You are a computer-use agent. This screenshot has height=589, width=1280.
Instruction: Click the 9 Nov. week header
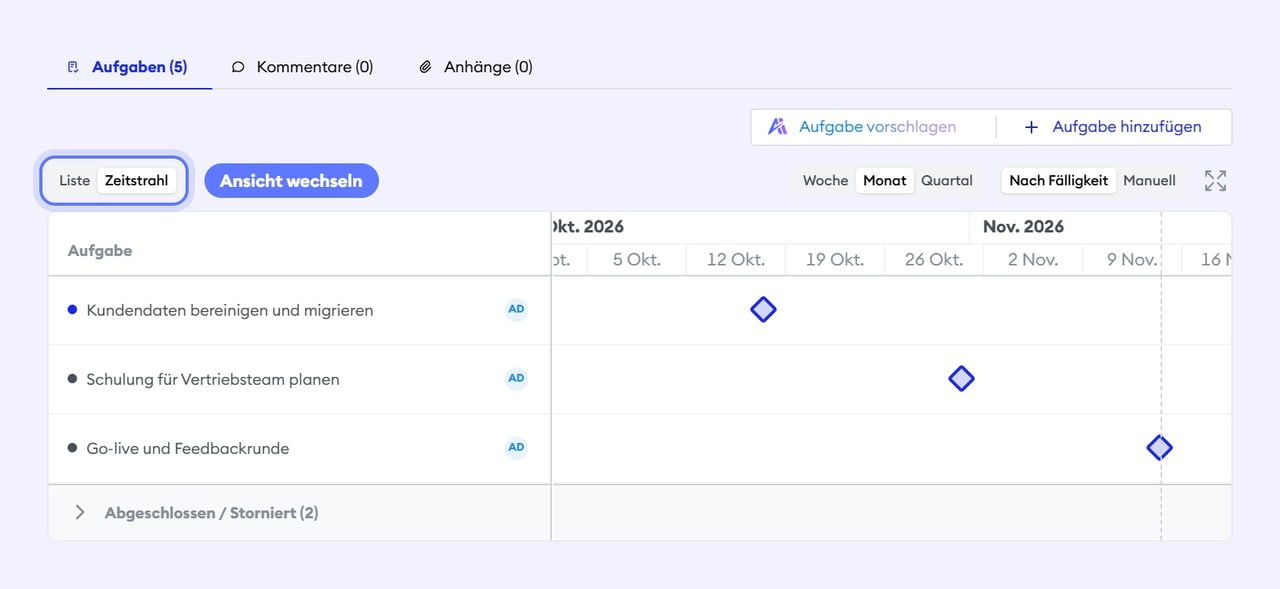point(1132,259)
